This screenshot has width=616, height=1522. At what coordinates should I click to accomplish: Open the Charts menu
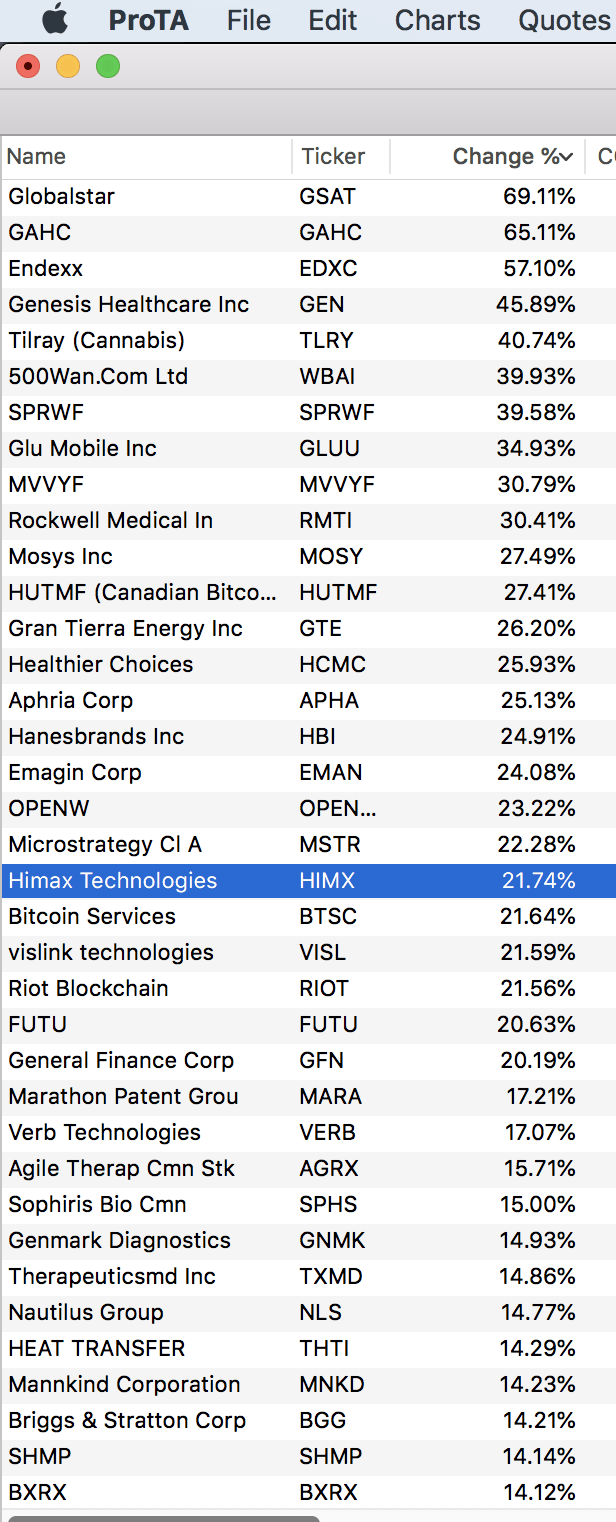point(438,20)
